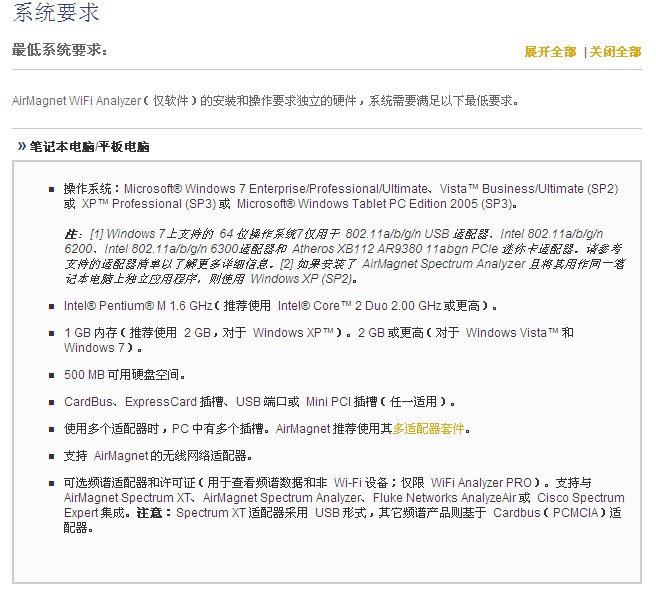This screenshot has height=590, width=656.
Task: Click the 500 MB 可用硬盘空间 text
Action: tap(124, 375)
